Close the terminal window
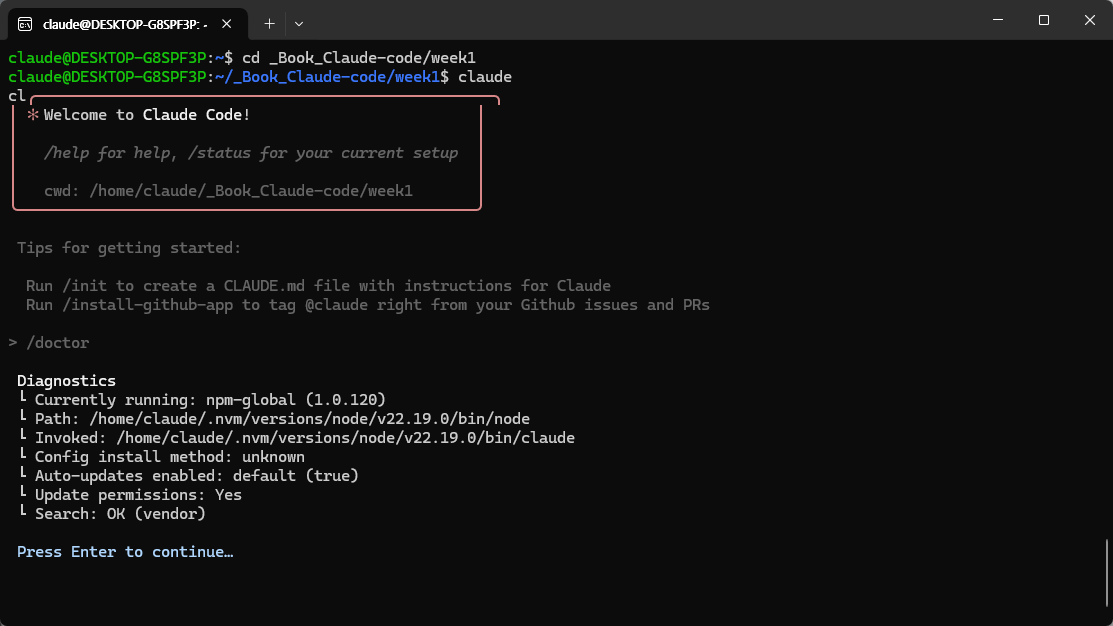1113x626 pixels. tap(1090, 20)
